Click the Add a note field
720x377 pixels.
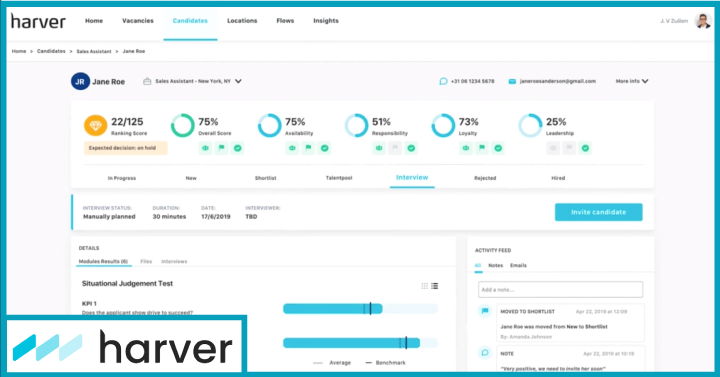(x=560, y=290)
